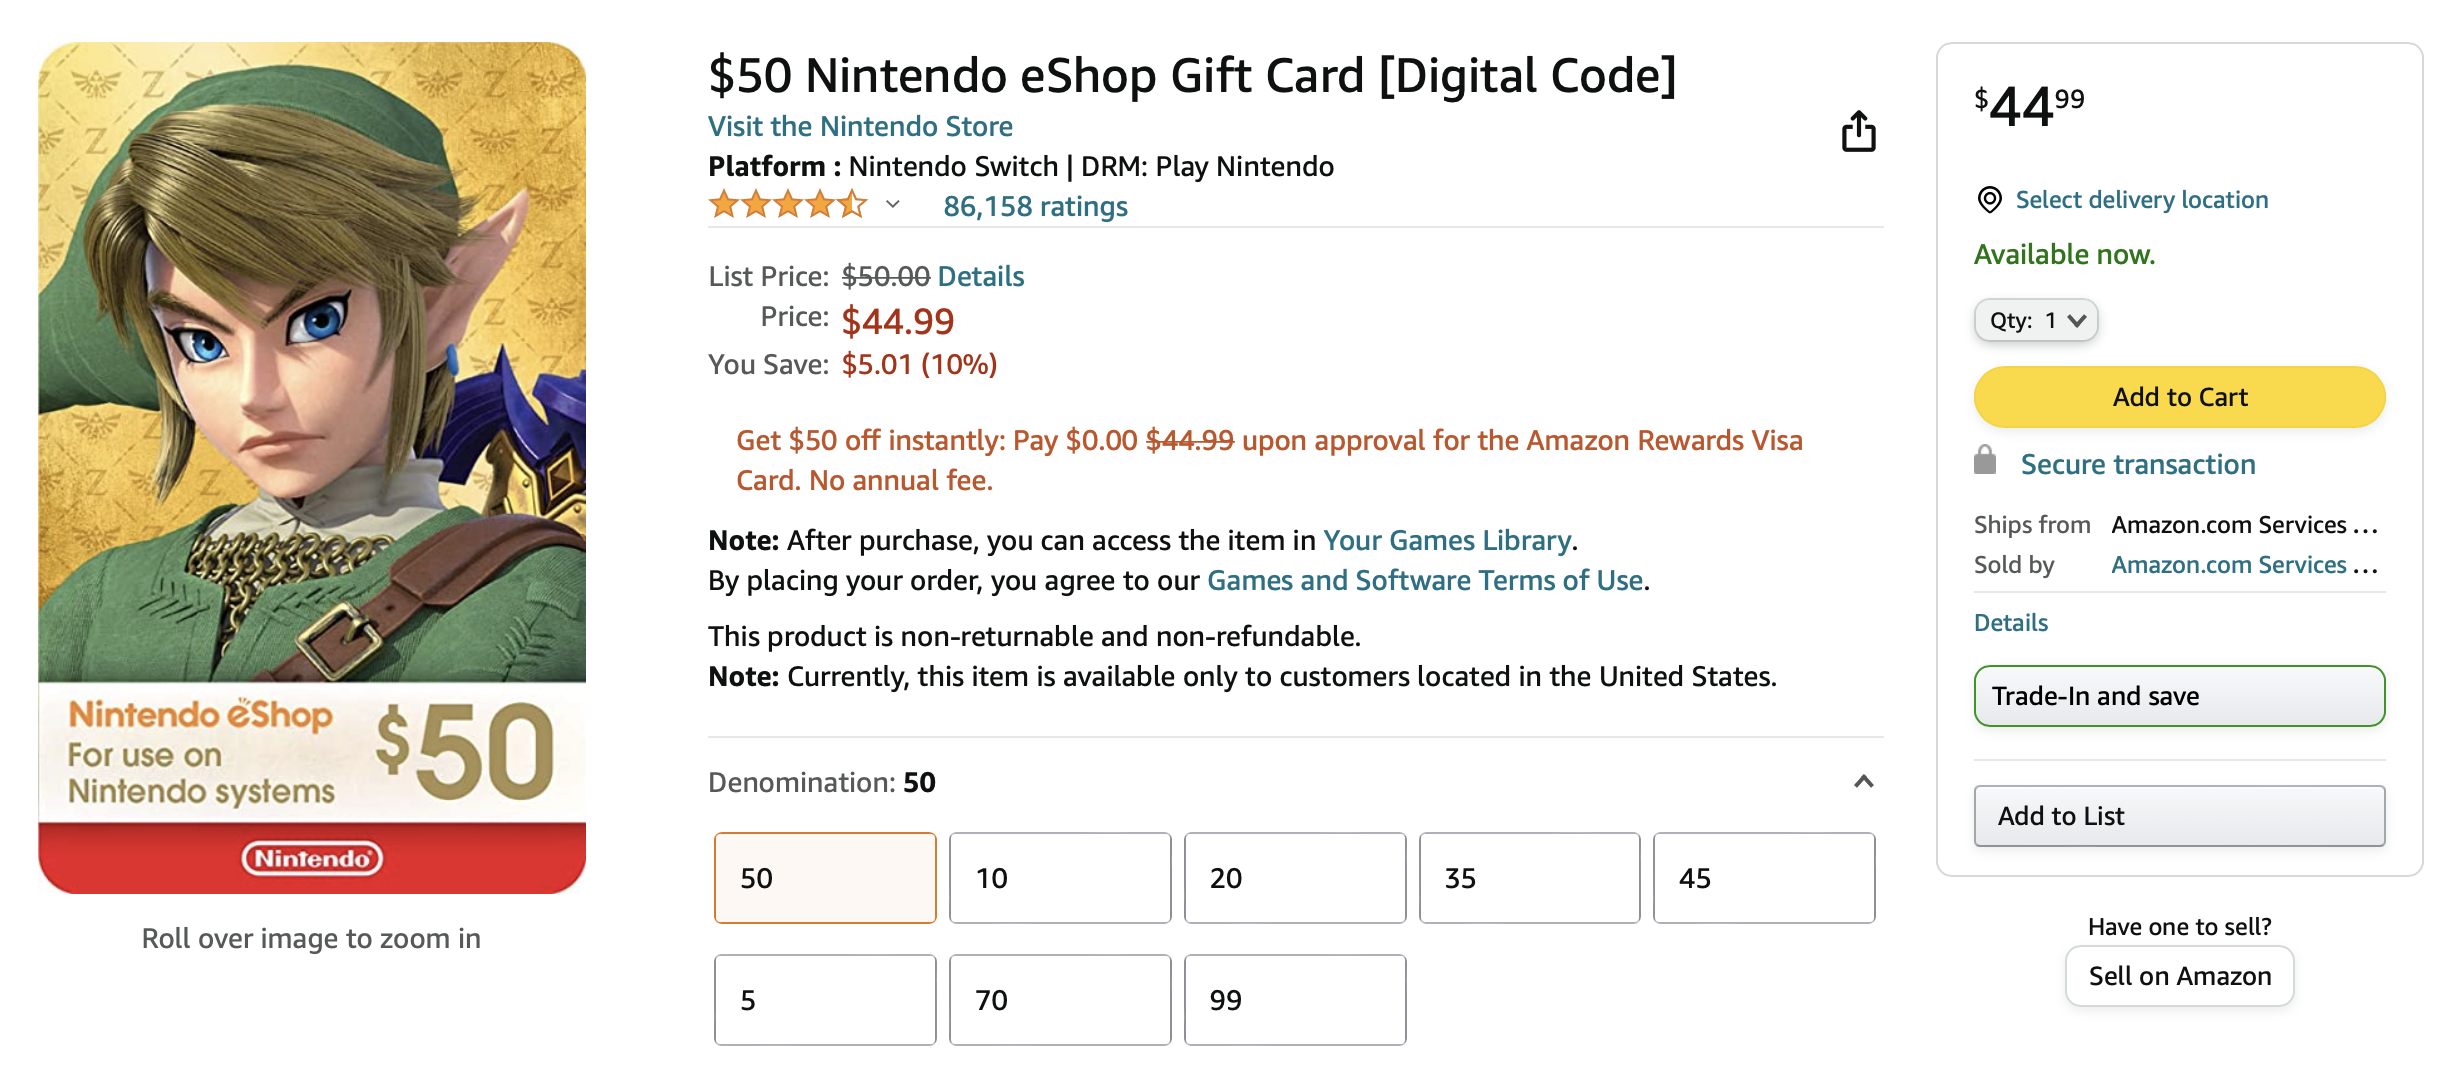Select the 99 denomination option
Image resolution: width=2448 pixels, height=1070 pixels.
1295,1000
